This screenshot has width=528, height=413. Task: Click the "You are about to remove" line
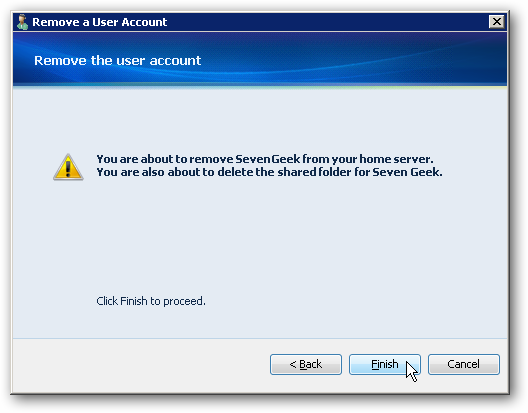pos(265,159)
